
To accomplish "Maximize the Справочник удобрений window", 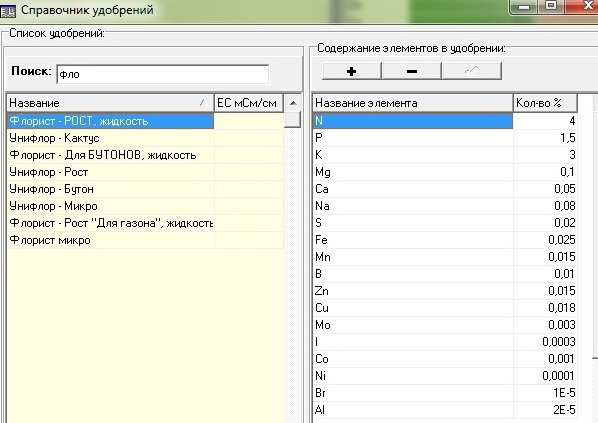I will [x=551, y=6].
